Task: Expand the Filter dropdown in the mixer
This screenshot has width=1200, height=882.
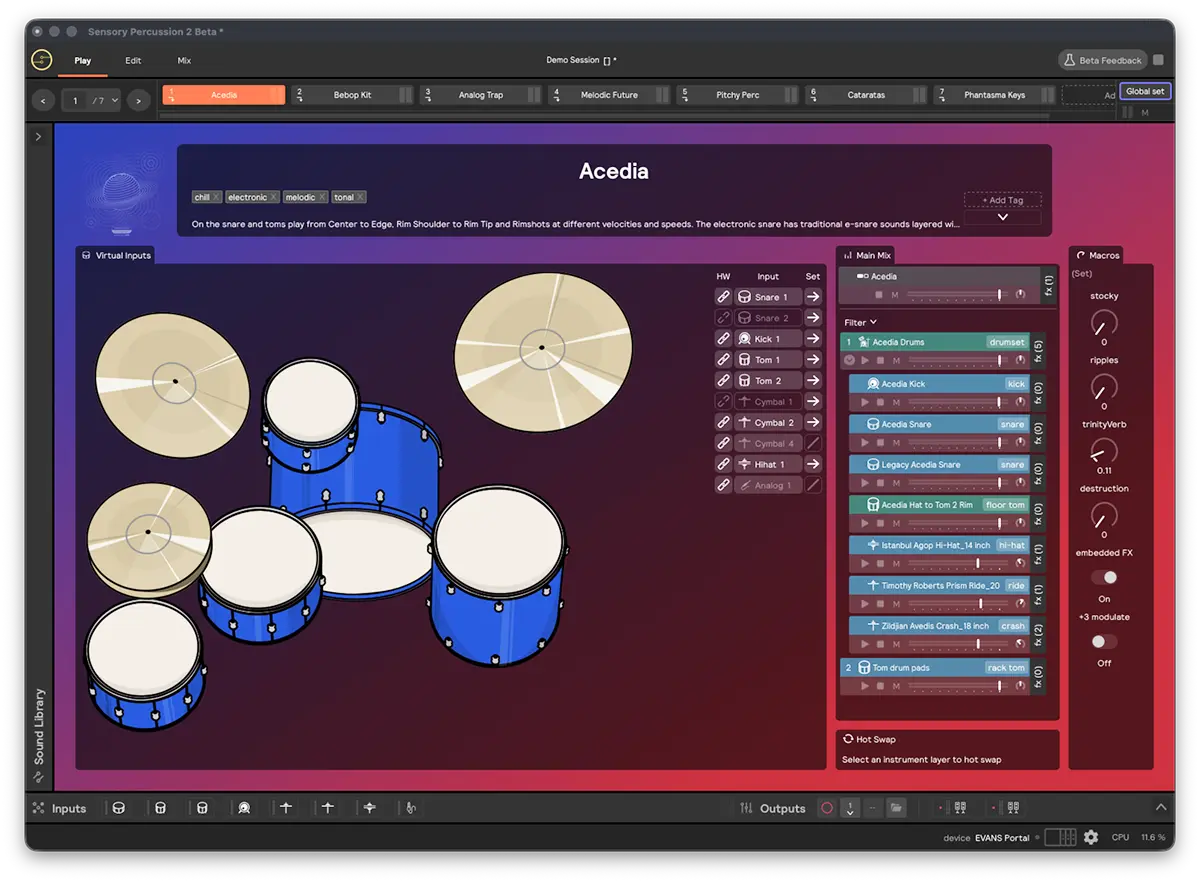Action: [860, 321]
